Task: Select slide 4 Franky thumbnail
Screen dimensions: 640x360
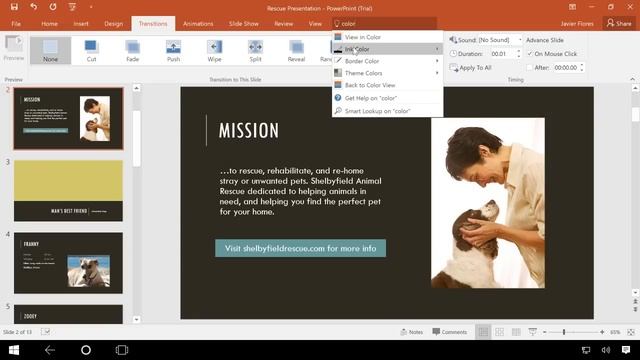Action: tap(68, 263)
